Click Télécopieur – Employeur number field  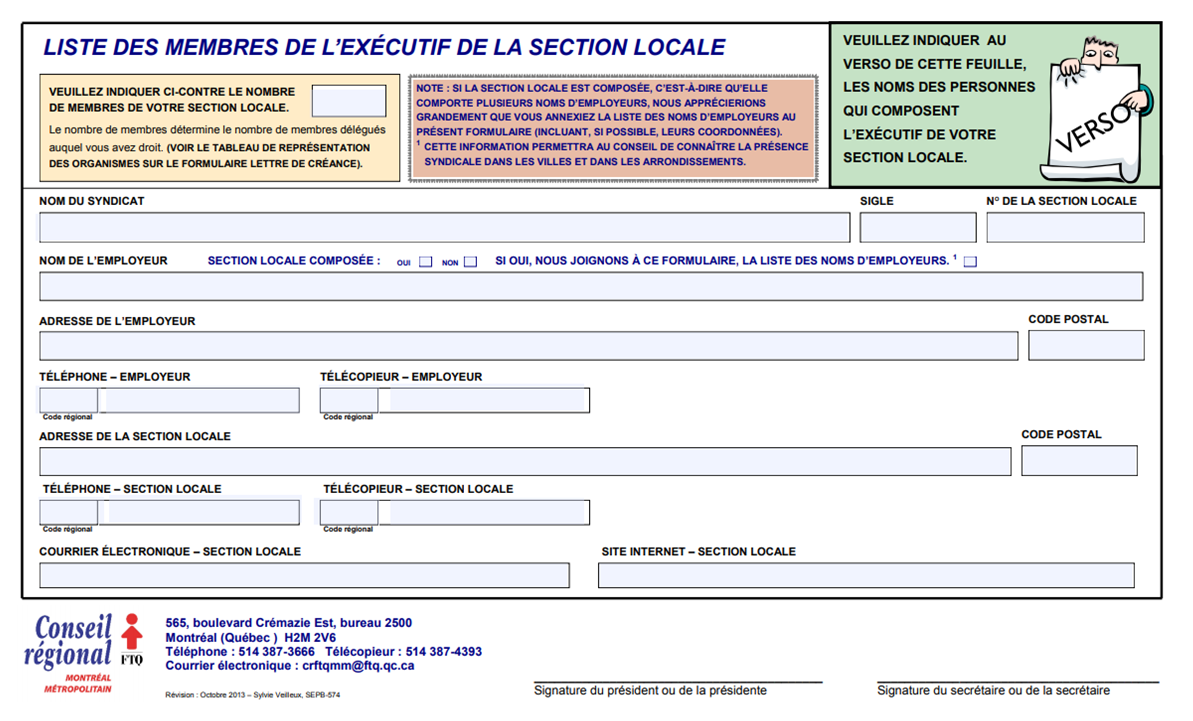point(484,400)
